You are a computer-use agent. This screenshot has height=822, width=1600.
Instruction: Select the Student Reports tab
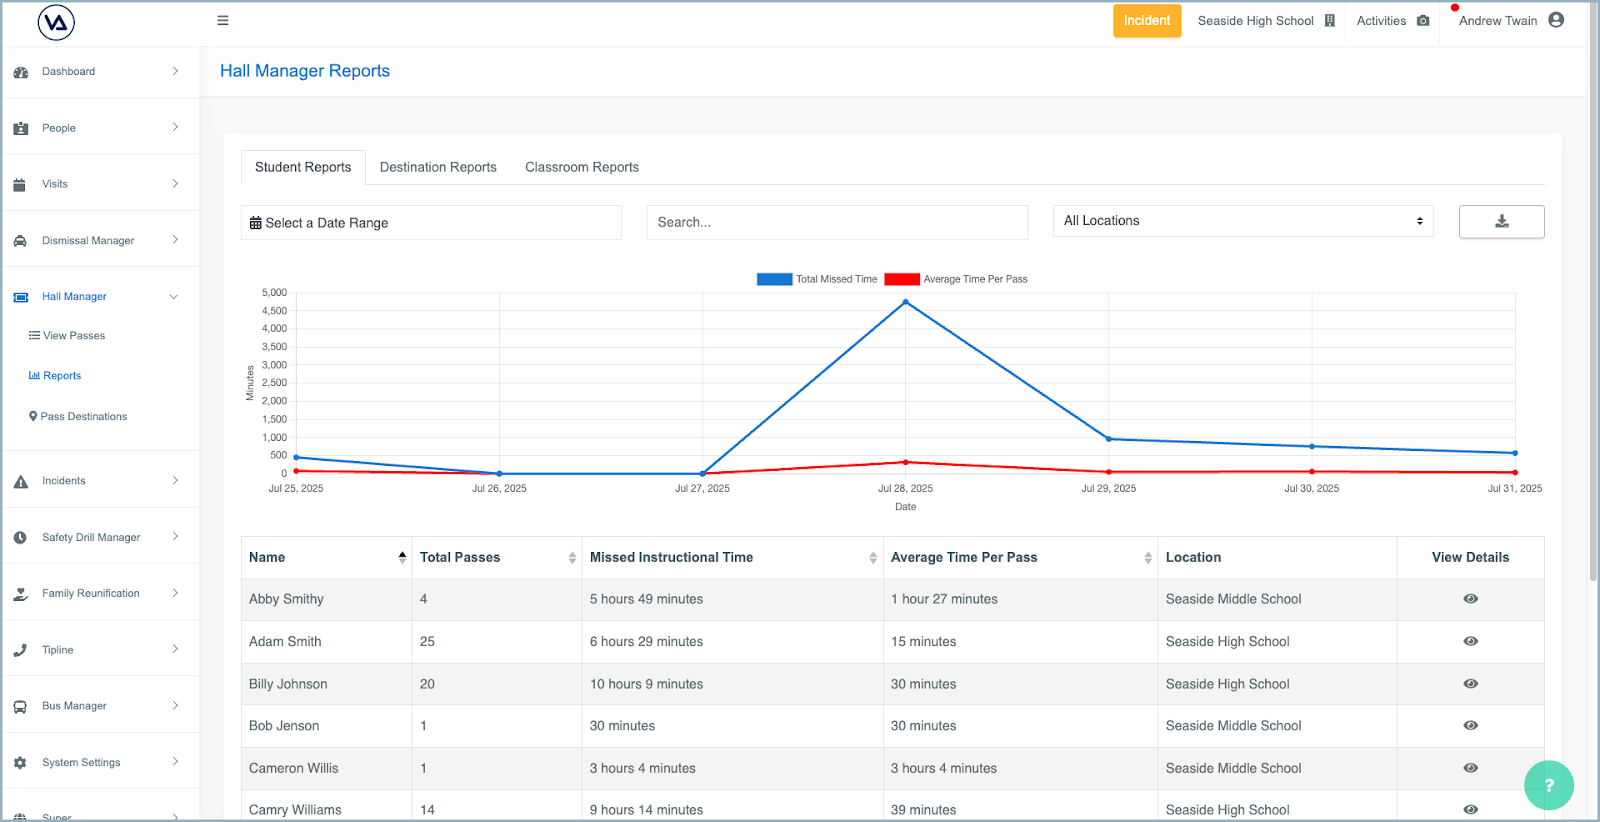click(303, 167)
